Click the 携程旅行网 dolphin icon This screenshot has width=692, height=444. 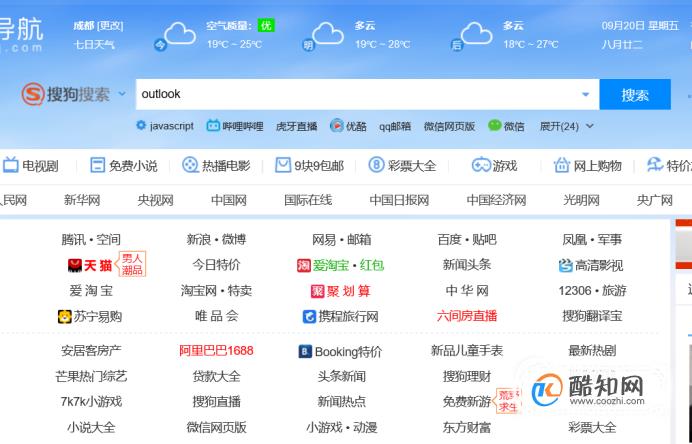(x=309, y=316)
